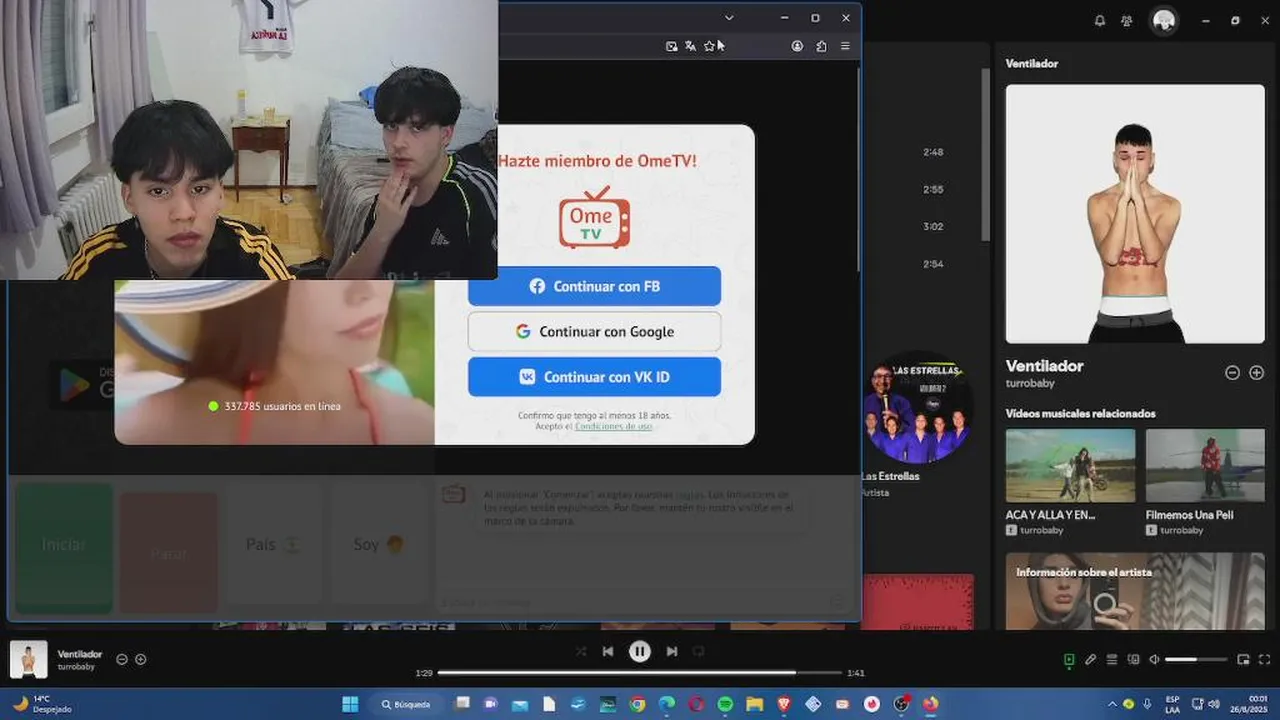This screenshot has height=720, width=1280.
Task: Open the Spotify miniplayer icon
Action: coord(1243,659)
